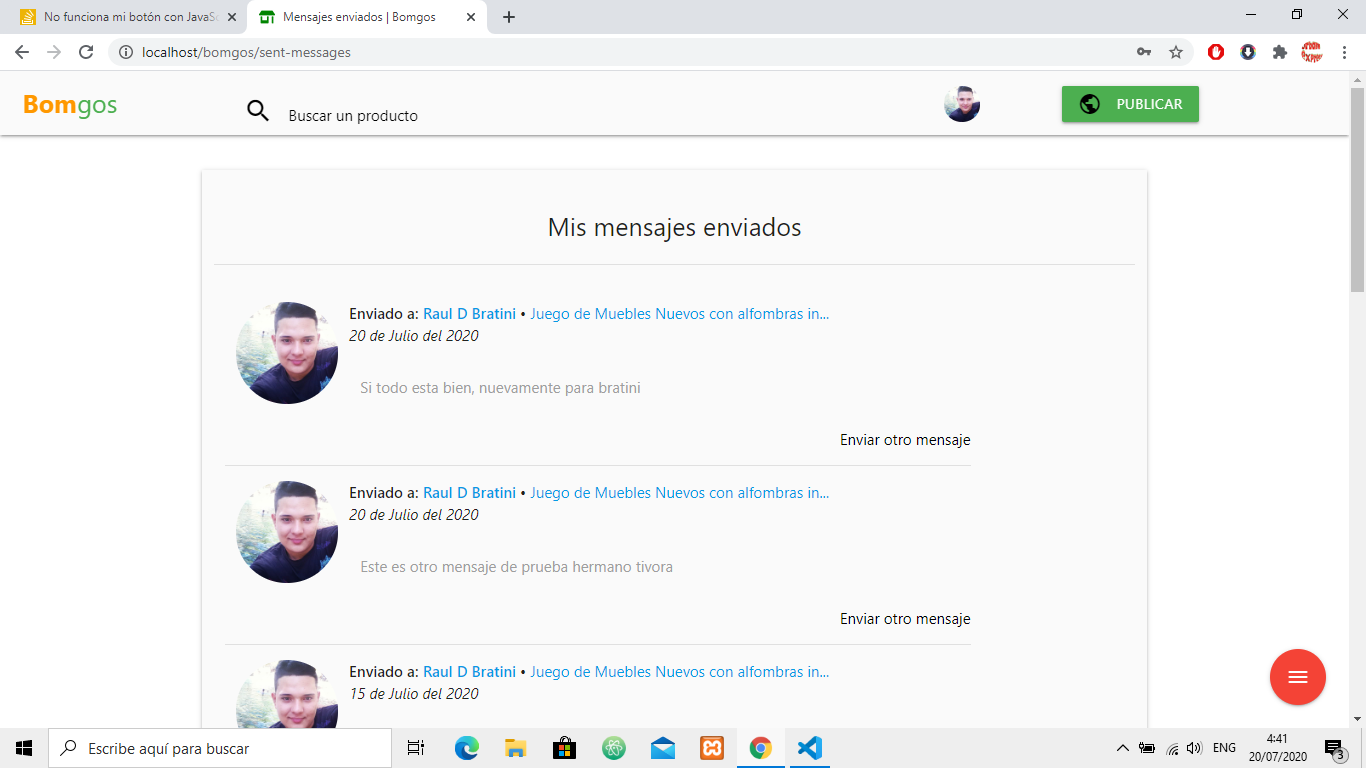Click the second message's avatar photo
This screenshot has width=1366, height=768.
pyautogui.click(x=287, y=532)
